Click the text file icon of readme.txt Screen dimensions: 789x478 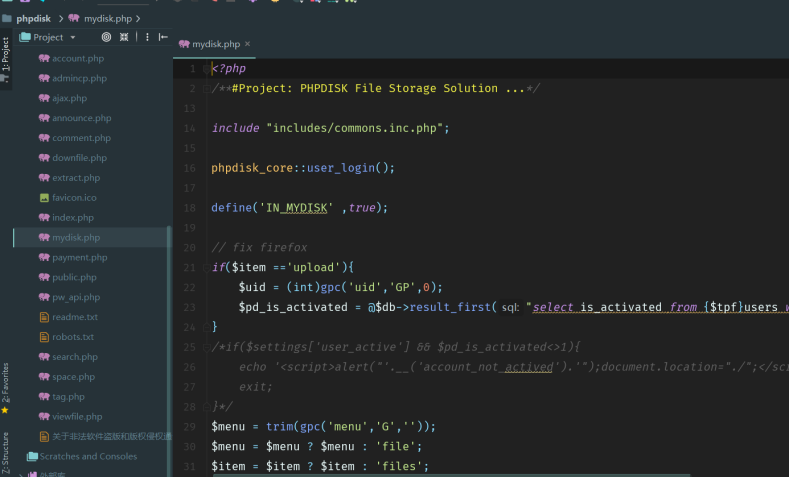click(x=44, y=317)
